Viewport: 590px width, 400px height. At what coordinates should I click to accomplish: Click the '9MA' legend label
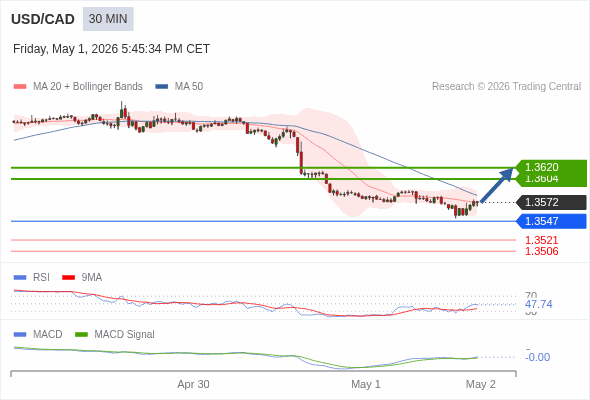coord(92,278)
